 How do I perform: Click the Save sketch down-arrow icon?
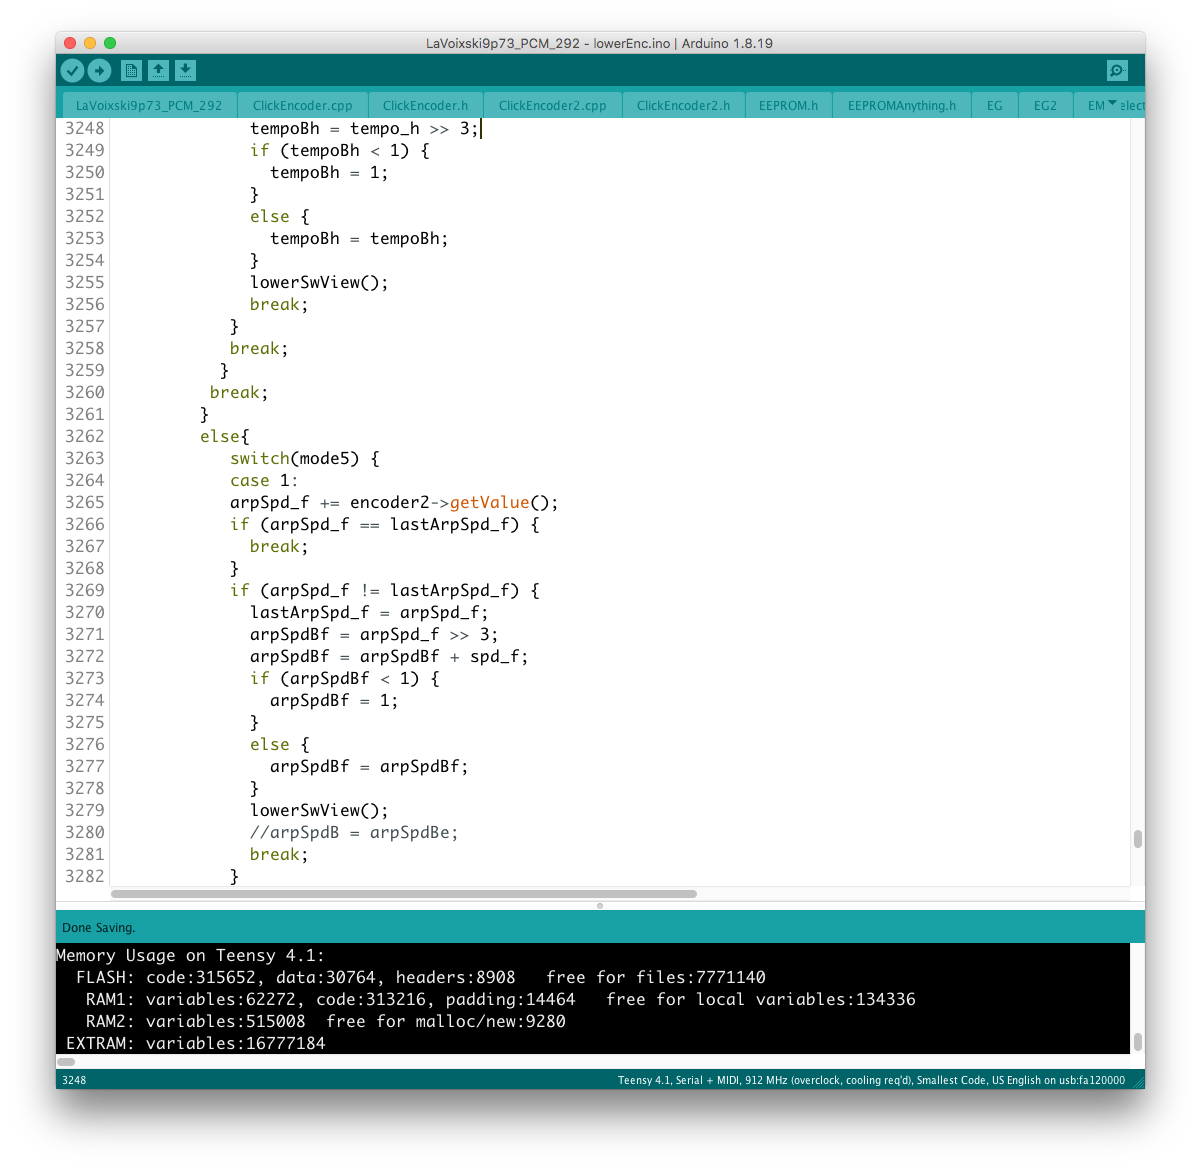click(185, 70)
